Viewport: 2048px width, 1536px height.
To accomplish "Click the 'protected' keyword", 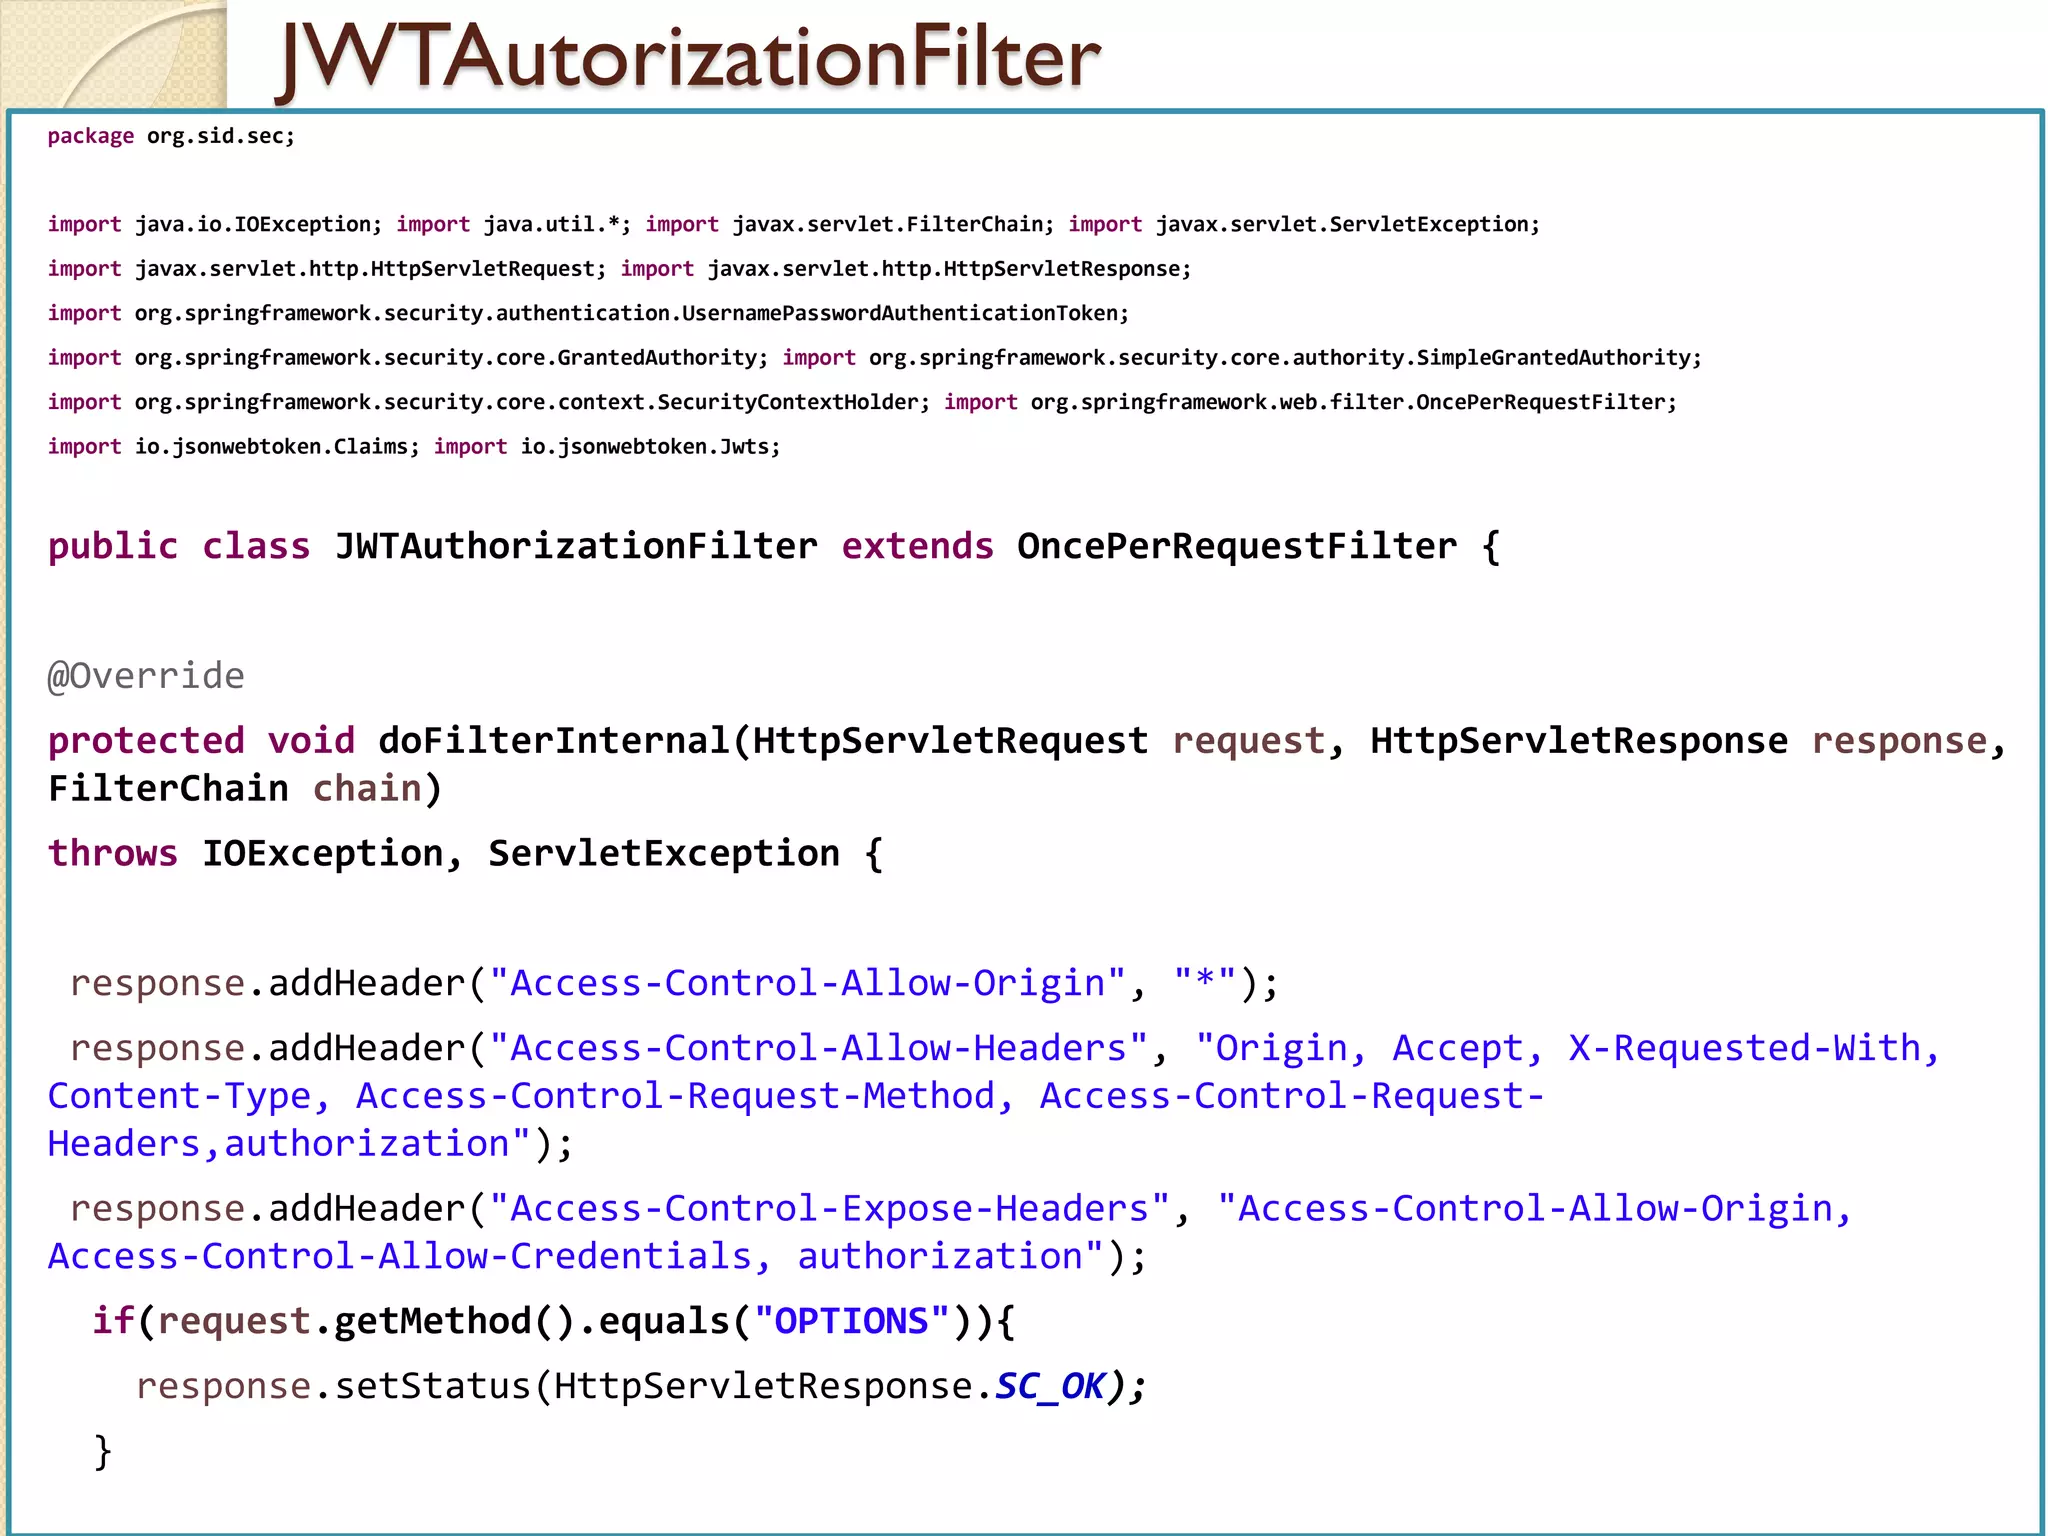I will coord(146,741).
